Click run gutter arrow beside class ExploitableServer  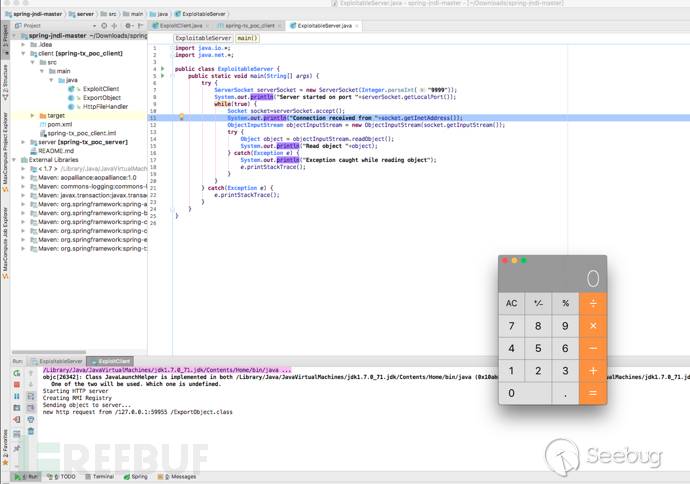(x=162, y=69)
